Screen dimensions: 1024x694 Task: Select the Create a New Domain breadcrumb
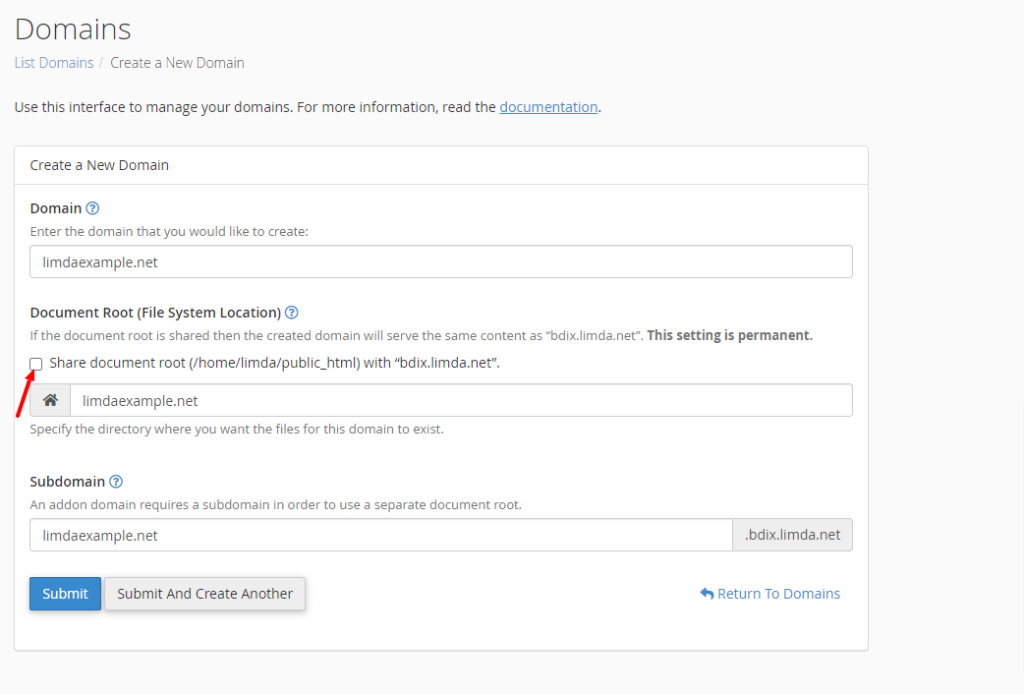177,62
